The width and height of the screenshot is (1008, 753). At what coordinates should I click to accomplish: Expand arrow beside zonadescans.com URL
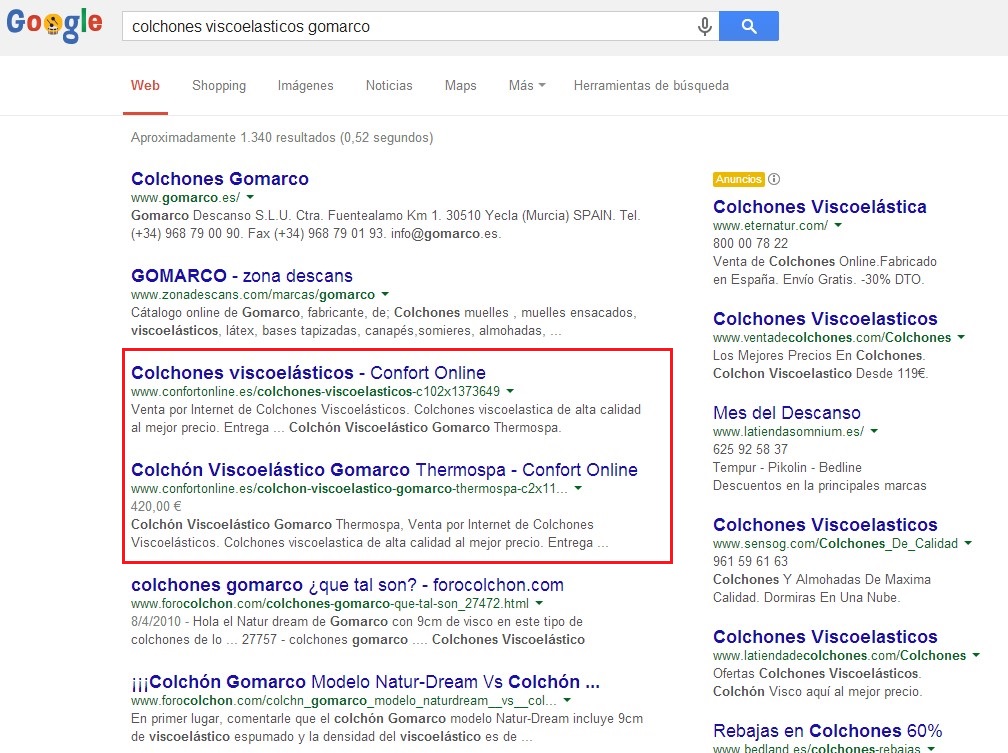point(384,295)
